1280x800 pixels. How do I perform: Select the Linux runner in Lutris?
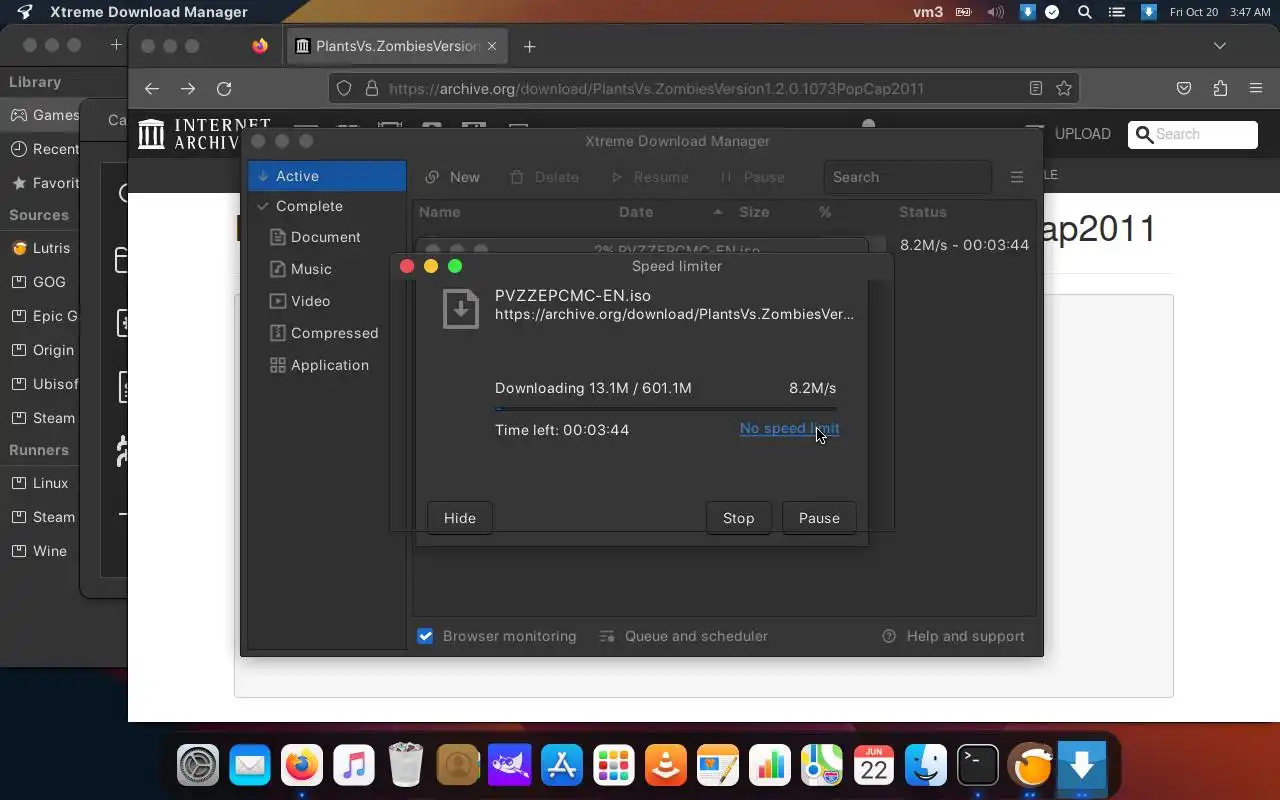(x=40, y=483)
